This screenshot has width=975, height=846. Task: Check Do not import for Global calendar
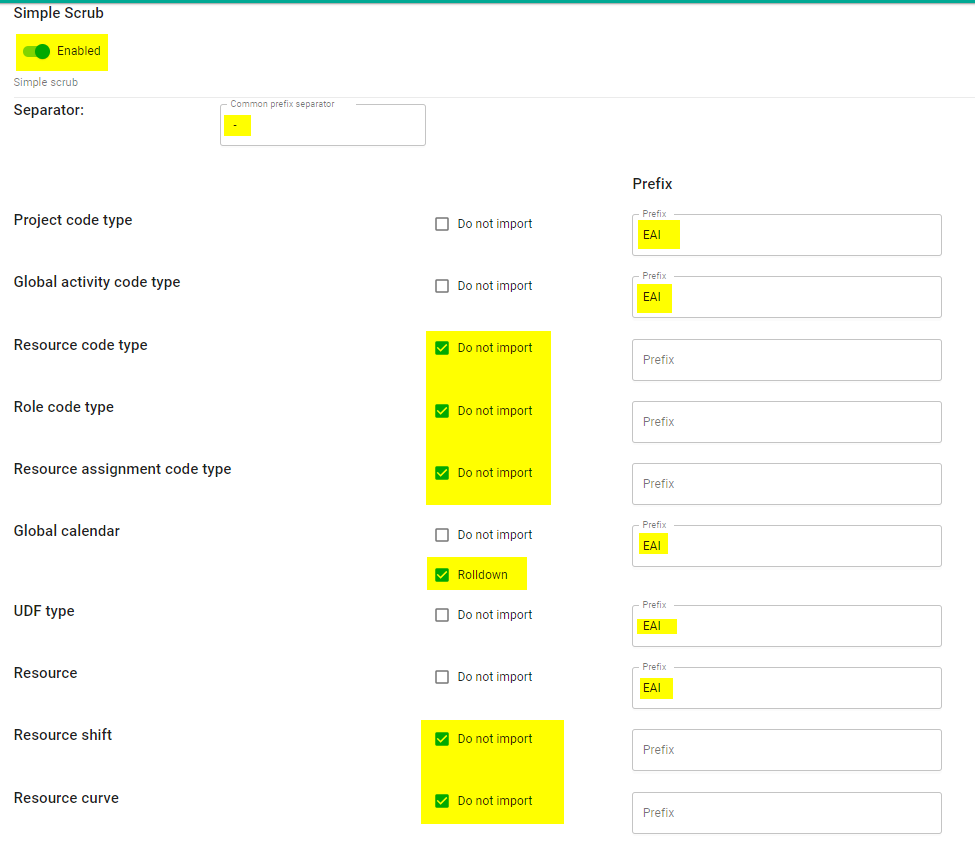(x=442, y=535)
